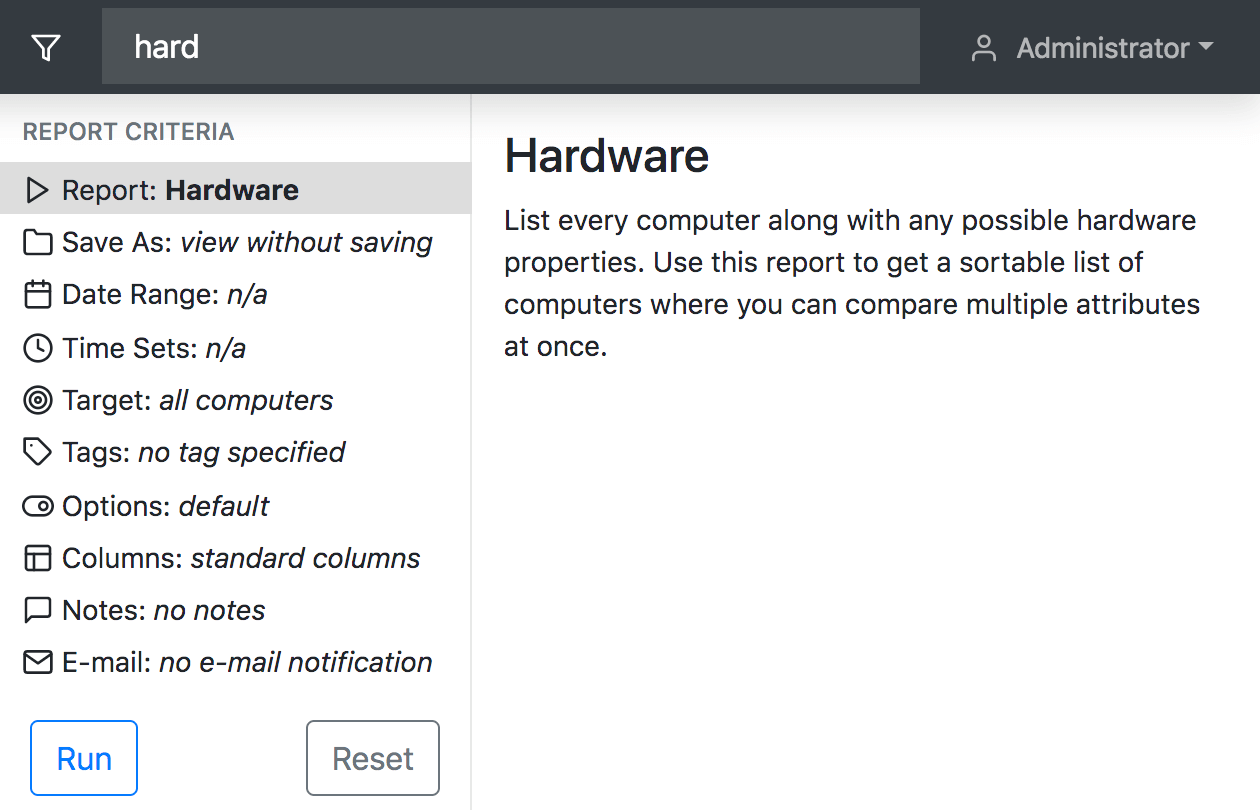Click the user profile icon
1260x810 pixels.
[x=984, y=48]
